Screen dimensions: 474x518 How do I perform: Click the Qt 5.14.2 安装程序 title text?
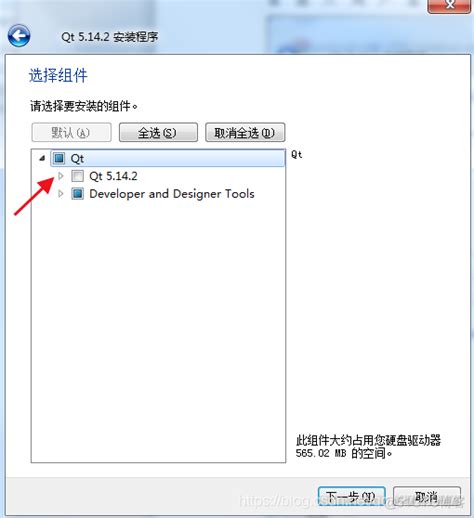coord(110,37)
